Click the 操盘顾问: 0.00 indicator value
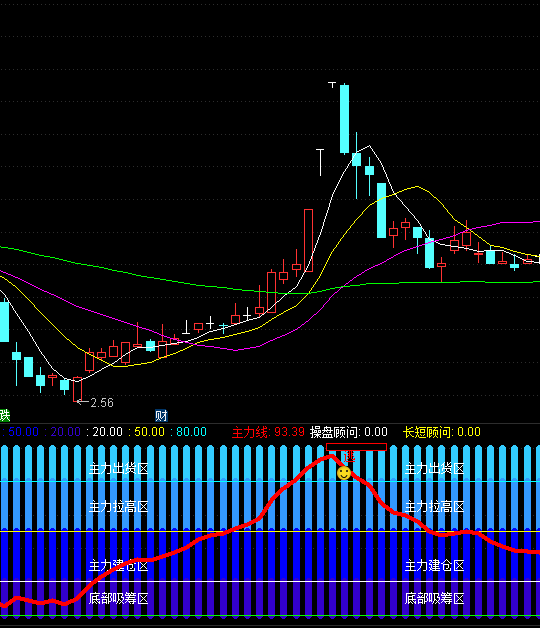The image size is (540, 628). click(349, 432)
